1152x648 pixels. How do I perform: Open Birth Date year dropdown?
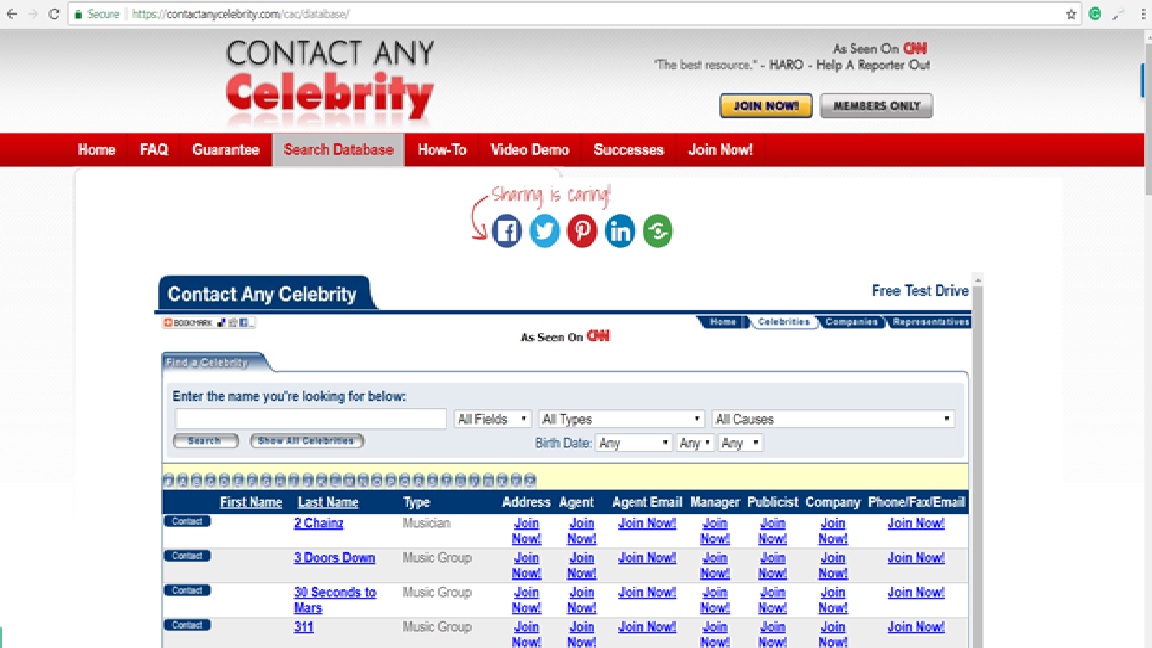point(741,443)
